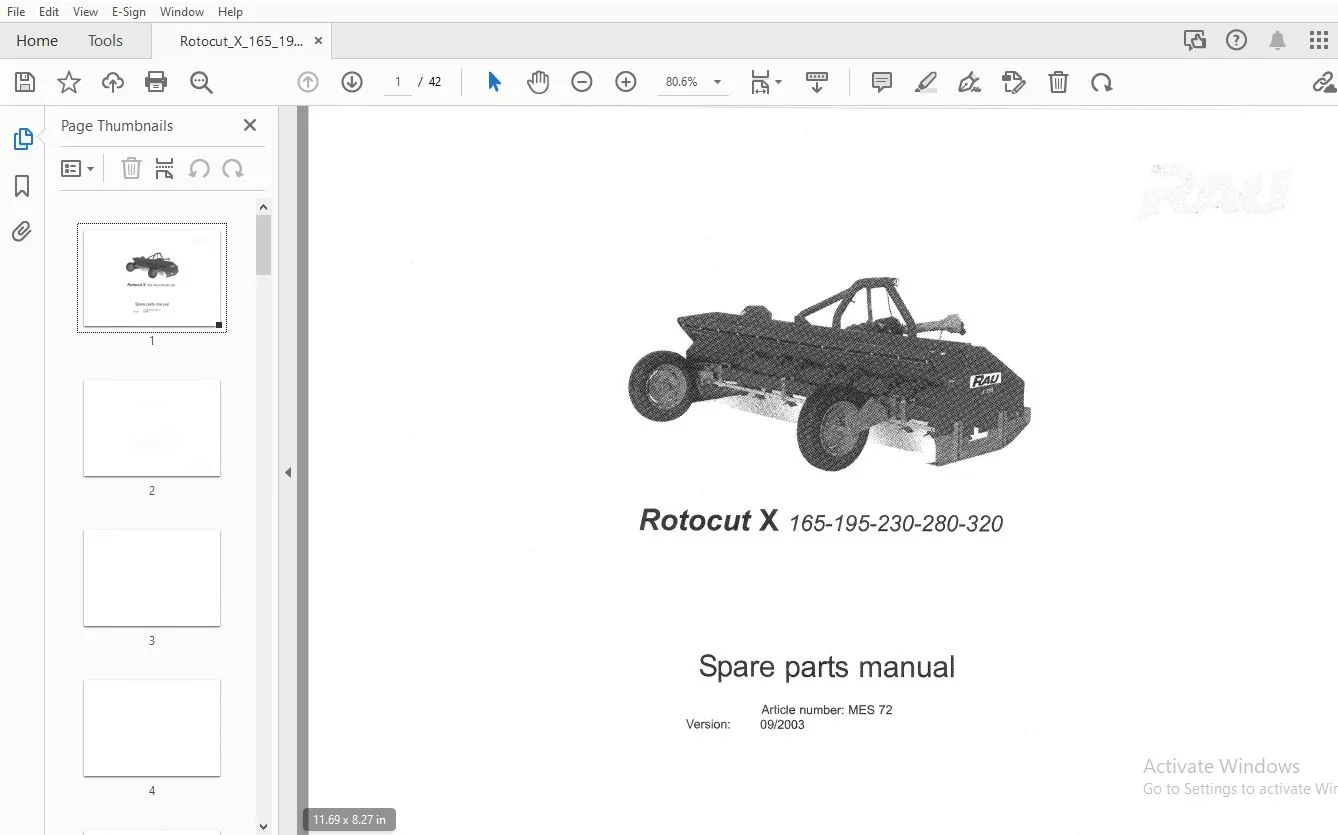1338x835 pixels.
Task: Click the Save file icon
Action: (x=25, y=82)
